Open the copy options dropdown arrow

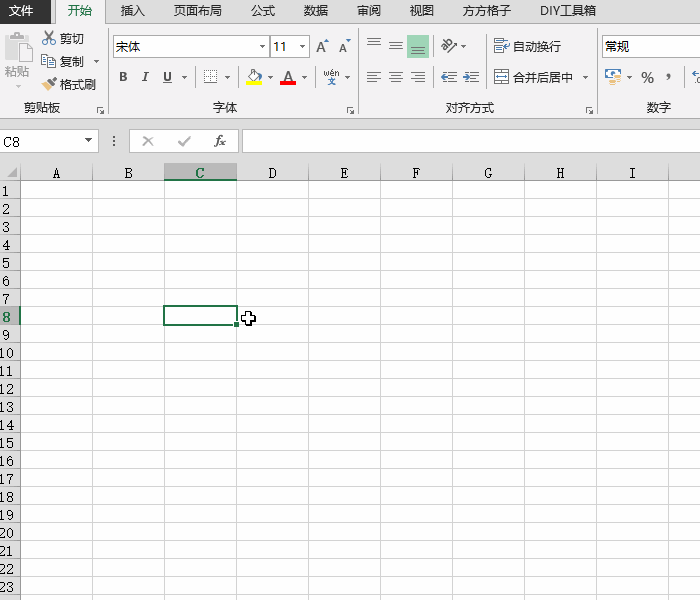96,61
